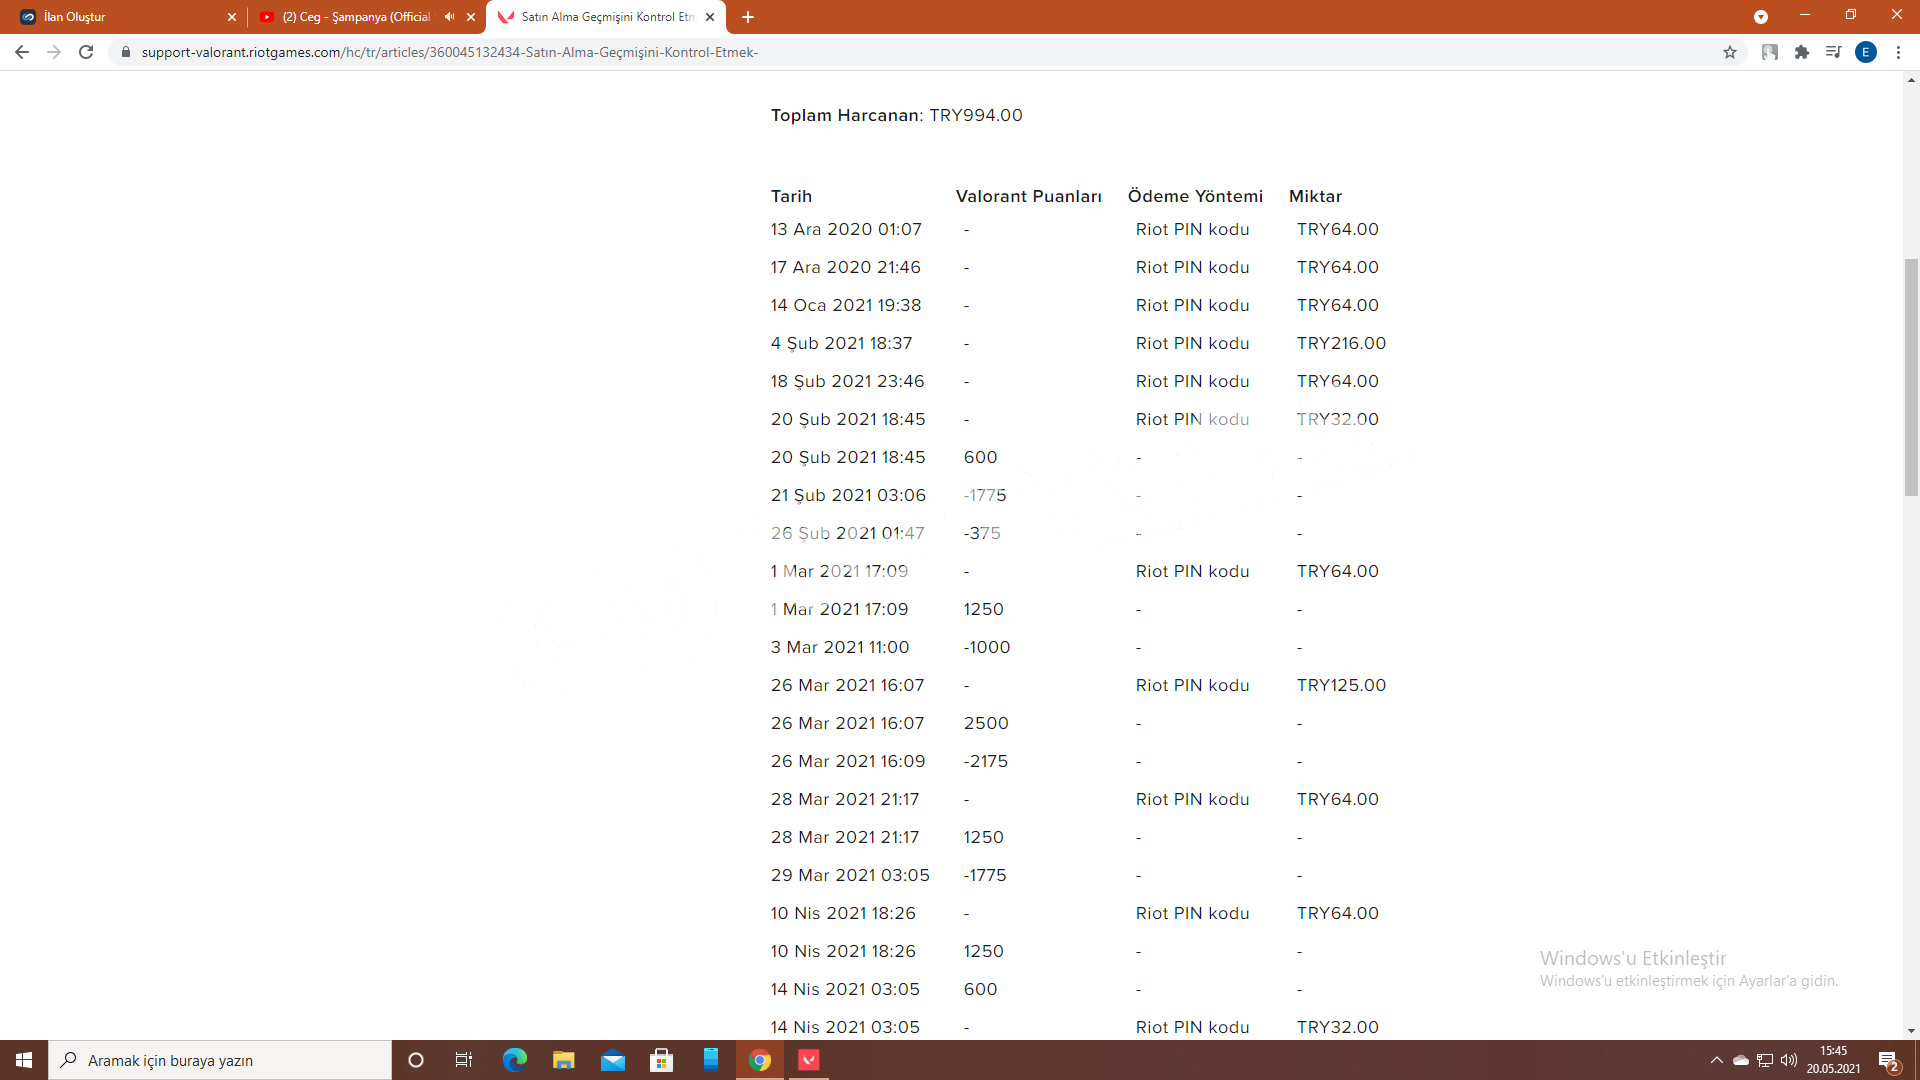1920x1080 pixels.
Task: Open the Chrome profile avatar E
Action: click(1866, 52)
